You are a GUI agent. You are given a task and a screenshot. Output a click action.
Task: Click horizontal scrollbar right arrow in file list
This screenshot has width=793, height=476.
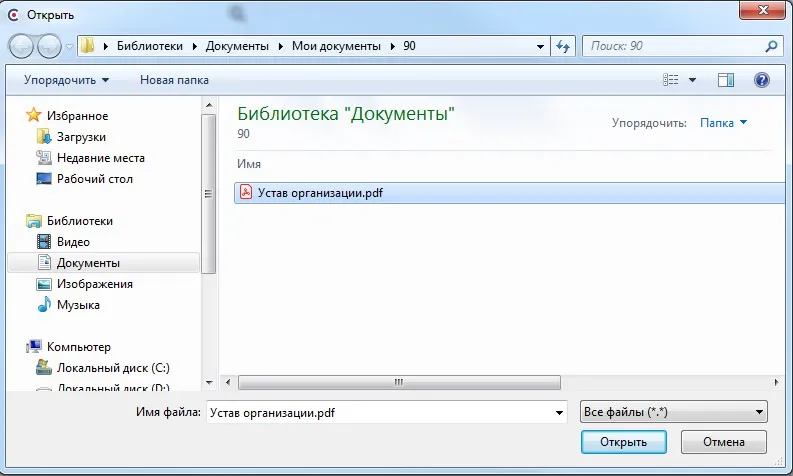pyautogui.click(x=776, y=382)
